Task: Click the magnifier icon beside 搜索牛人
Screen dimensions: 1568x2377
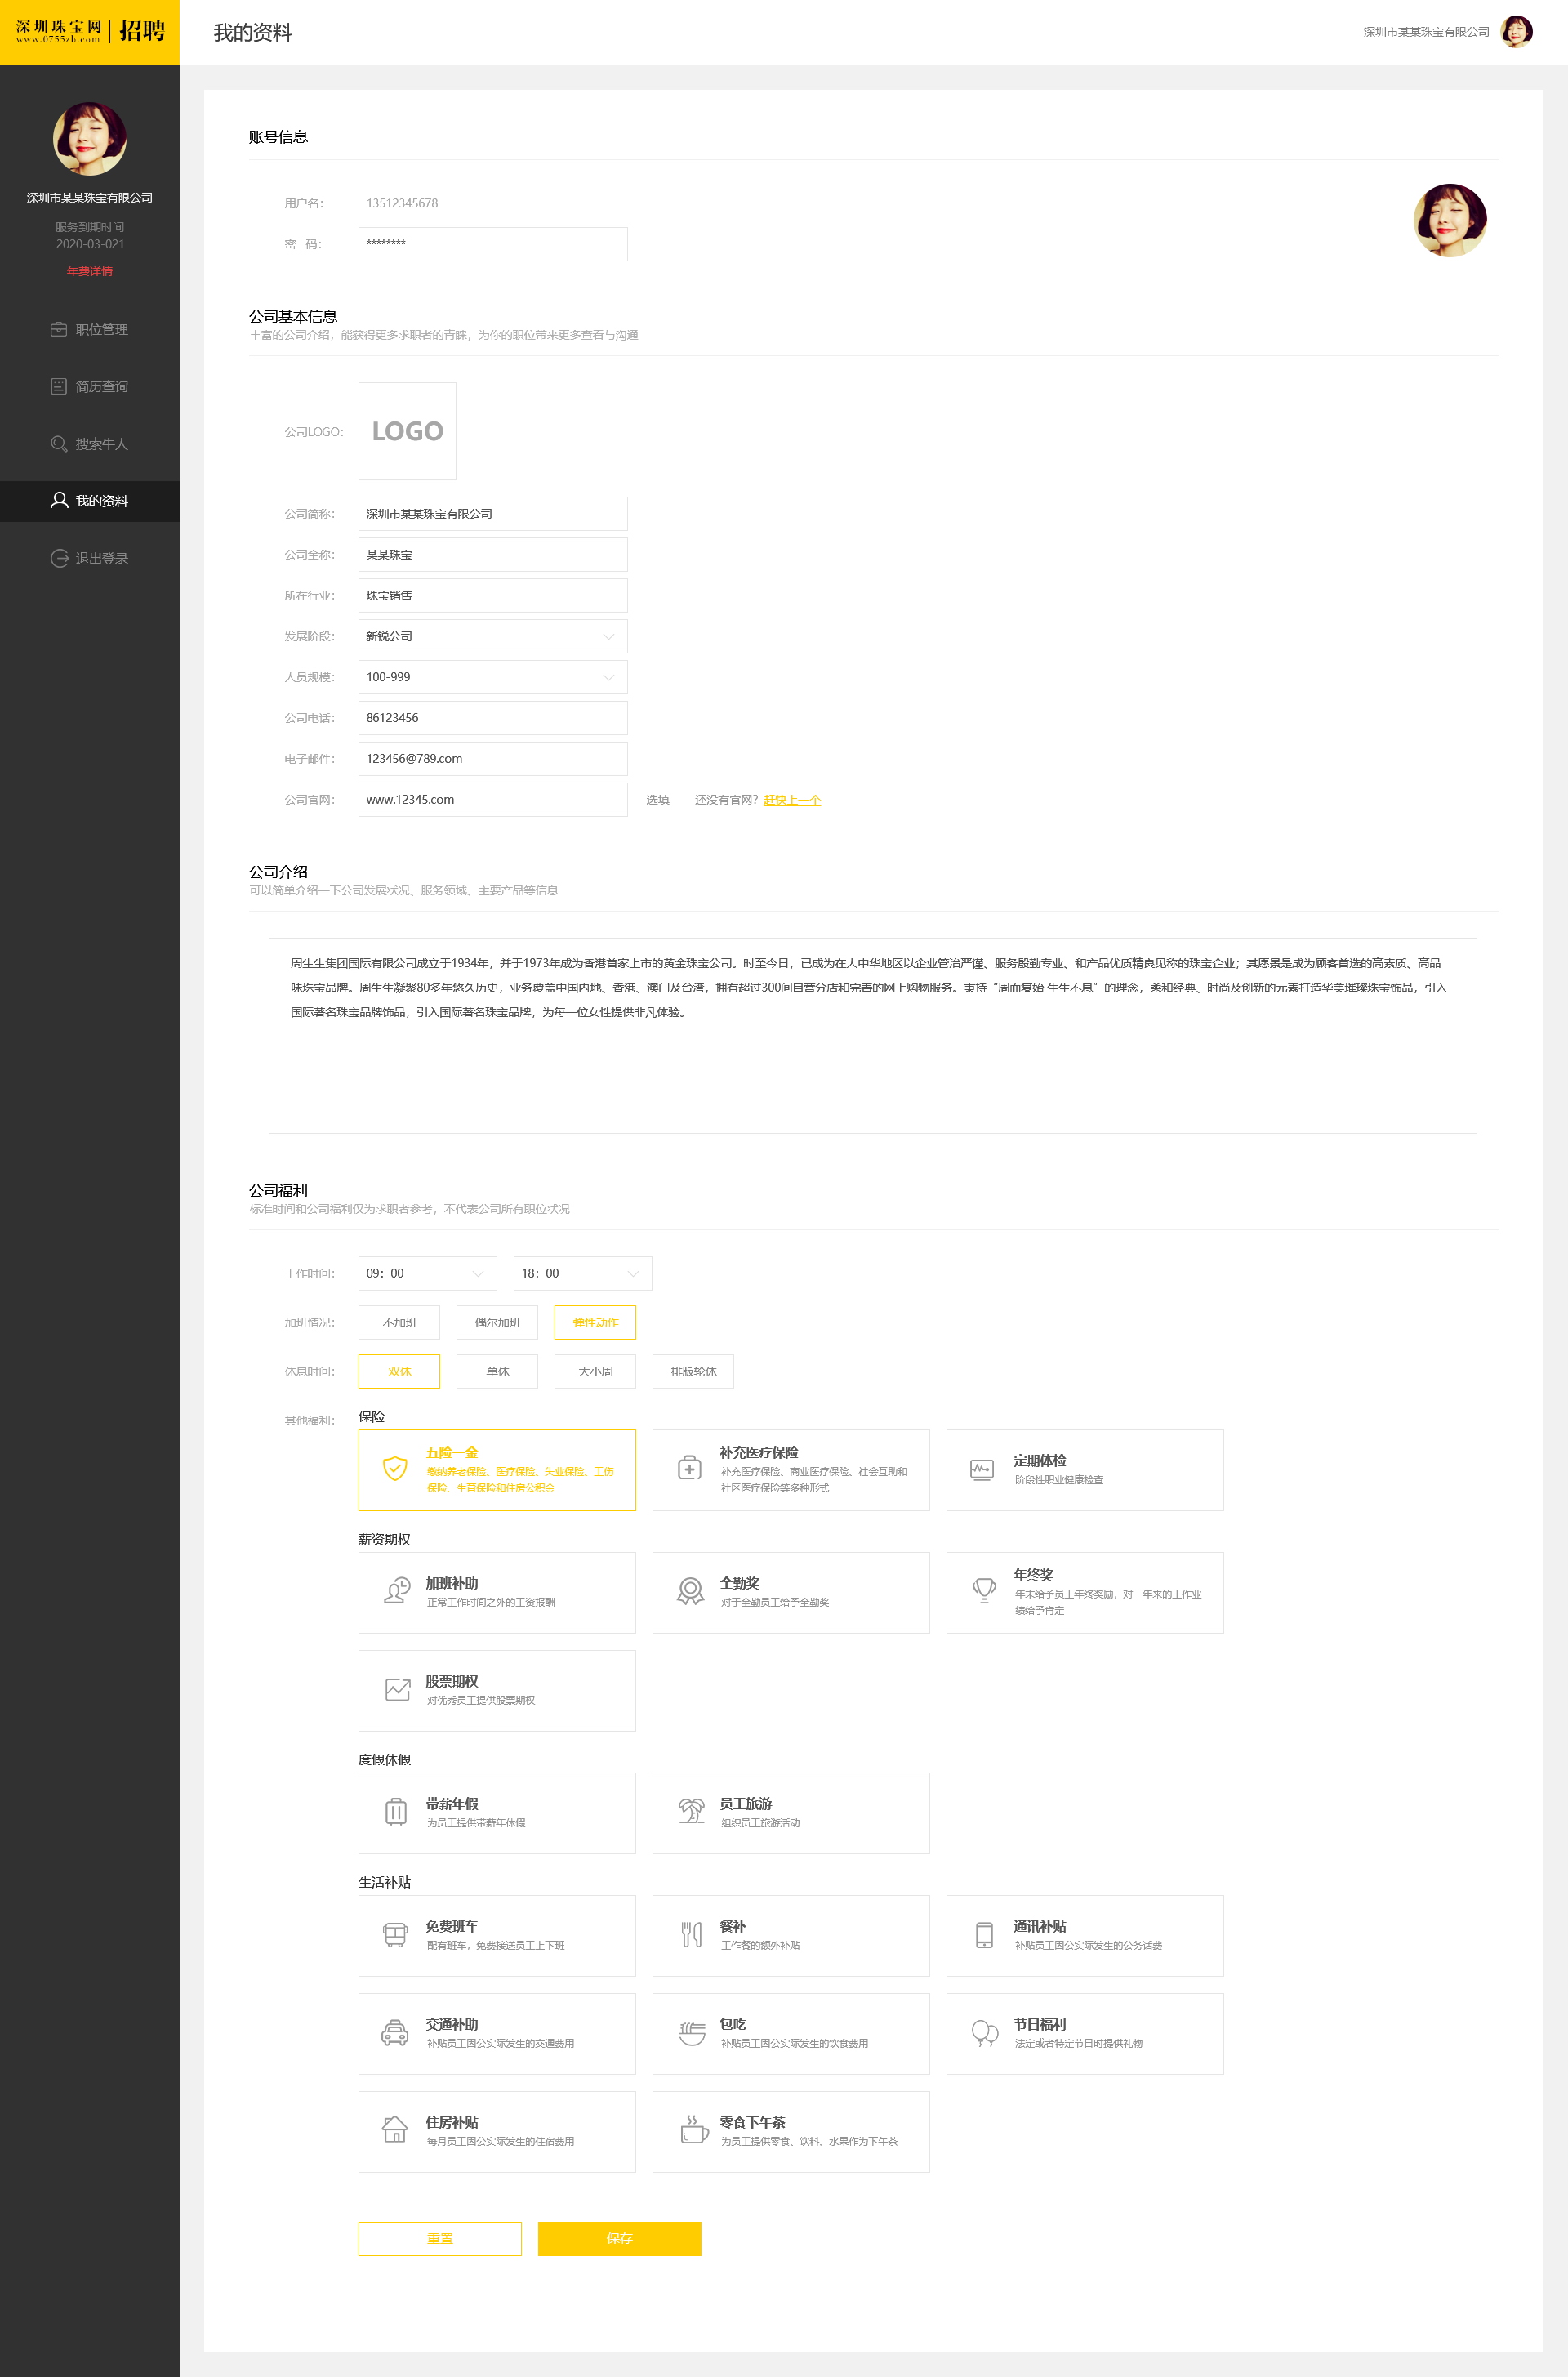Action: pyautogui.click(x=59, y=444)
